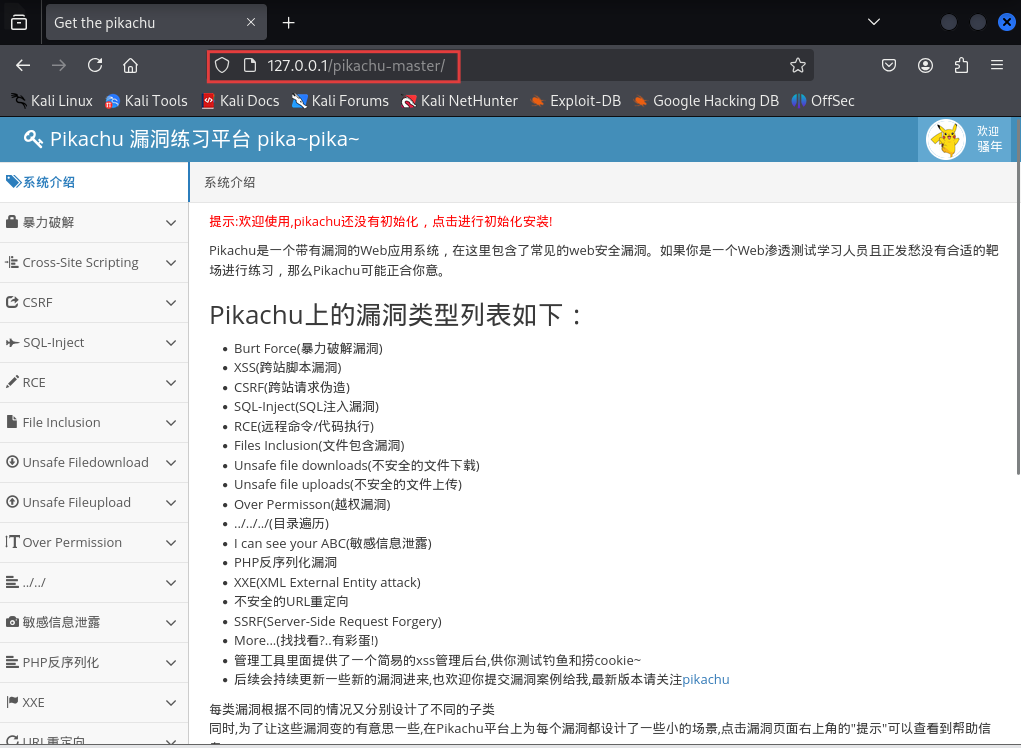
Task: Open the Kali Linux bookmark
Action: [52, 101]
